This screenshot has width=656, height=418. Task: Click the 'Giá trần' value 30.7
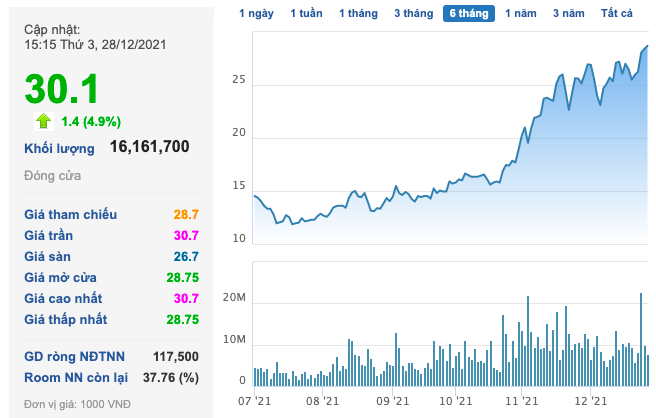(x=184, y=236)
